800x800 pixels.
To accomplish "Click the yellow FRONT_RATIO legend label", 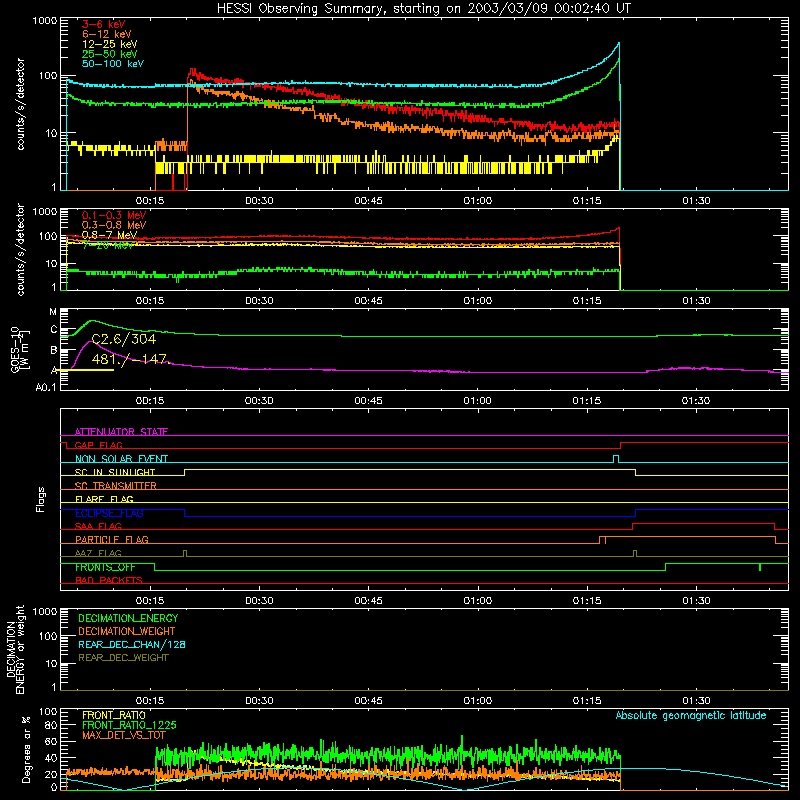I will click(114, 715).
